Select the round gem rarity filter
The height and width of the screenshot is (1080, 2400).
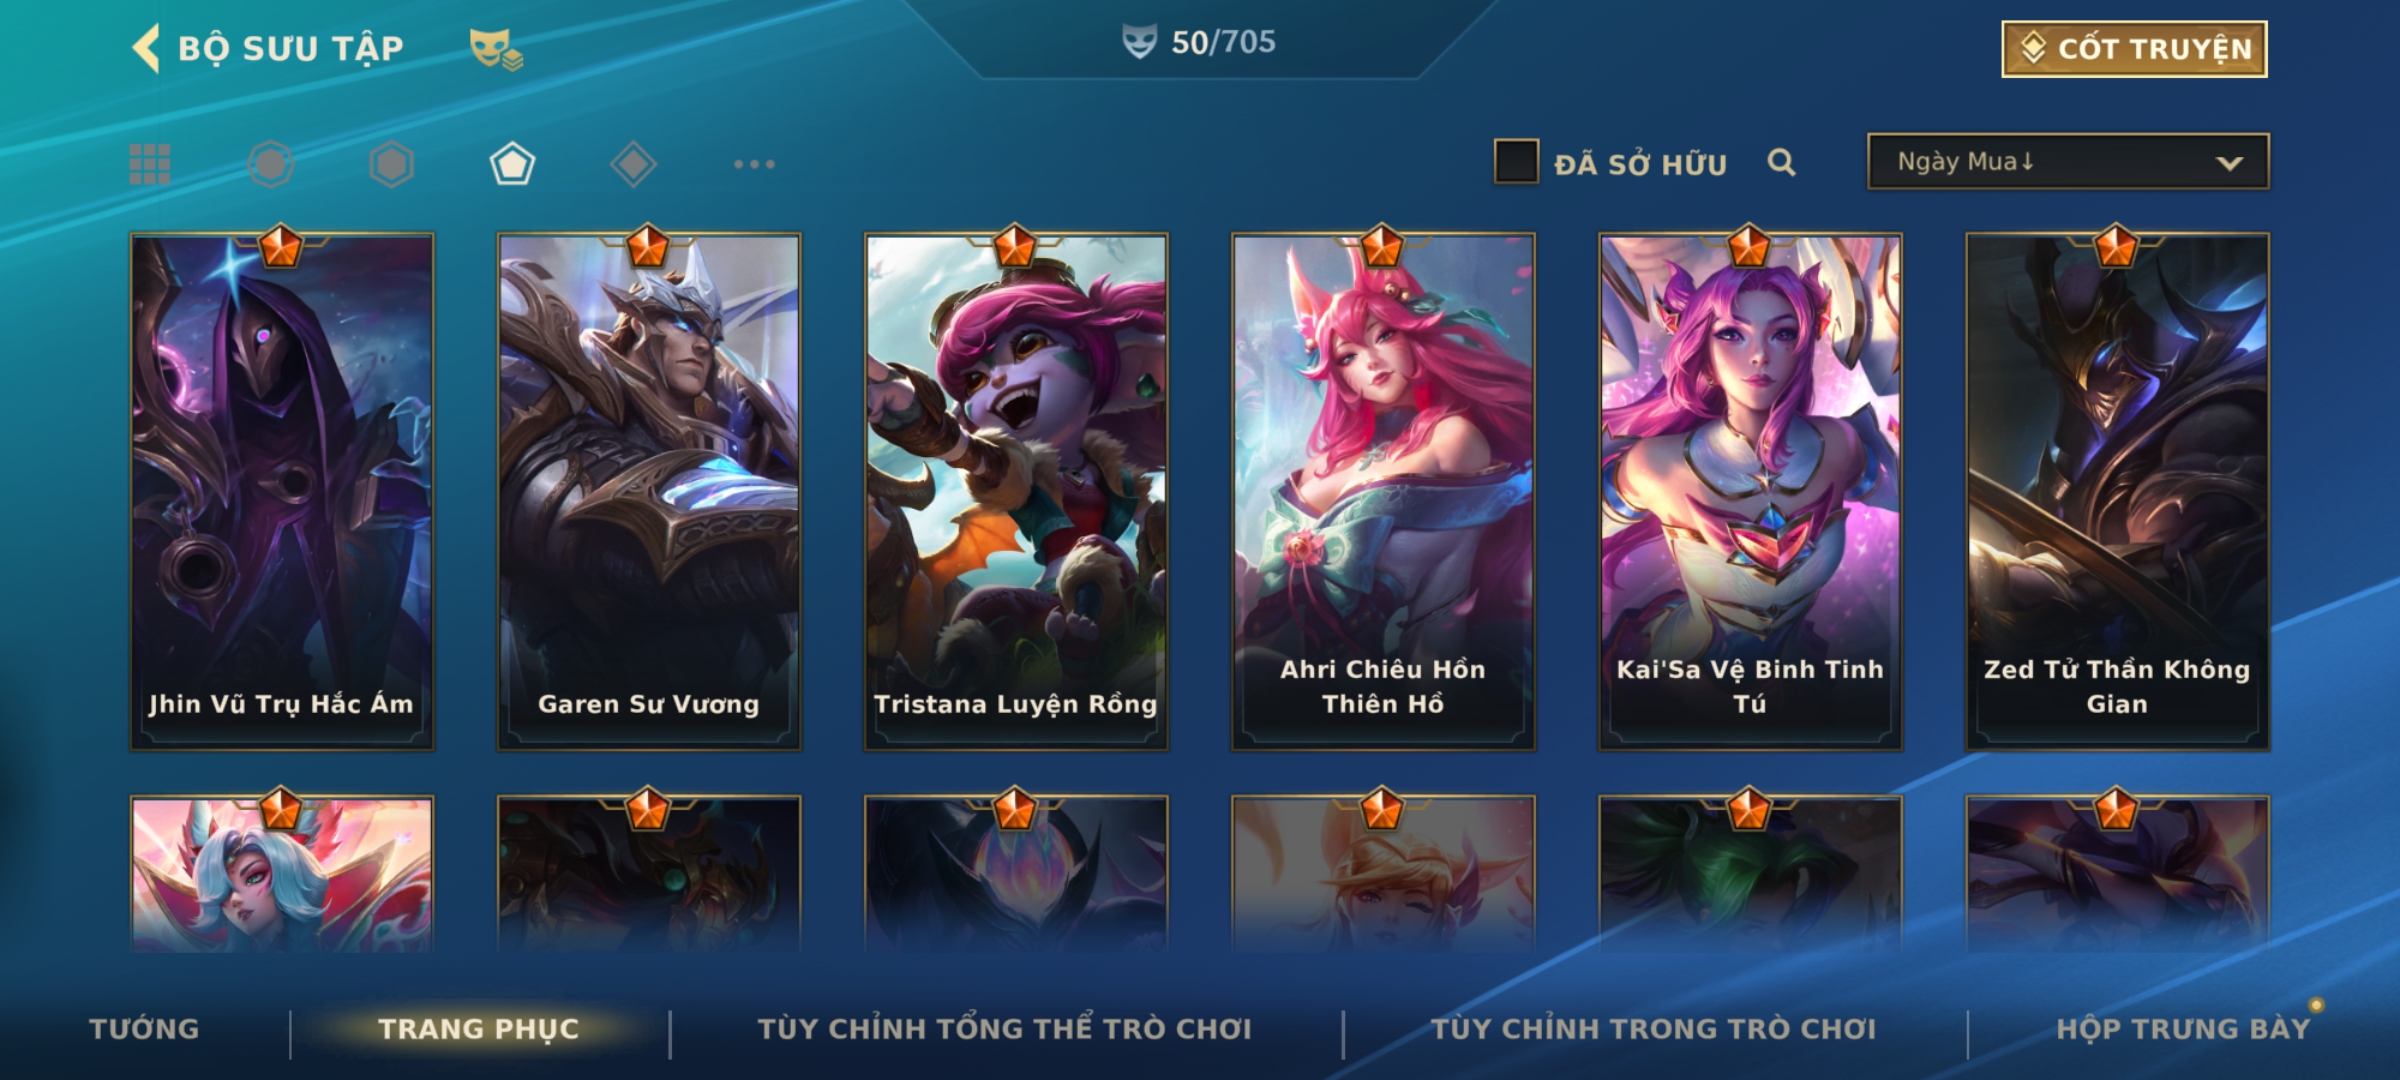(271, 164)
